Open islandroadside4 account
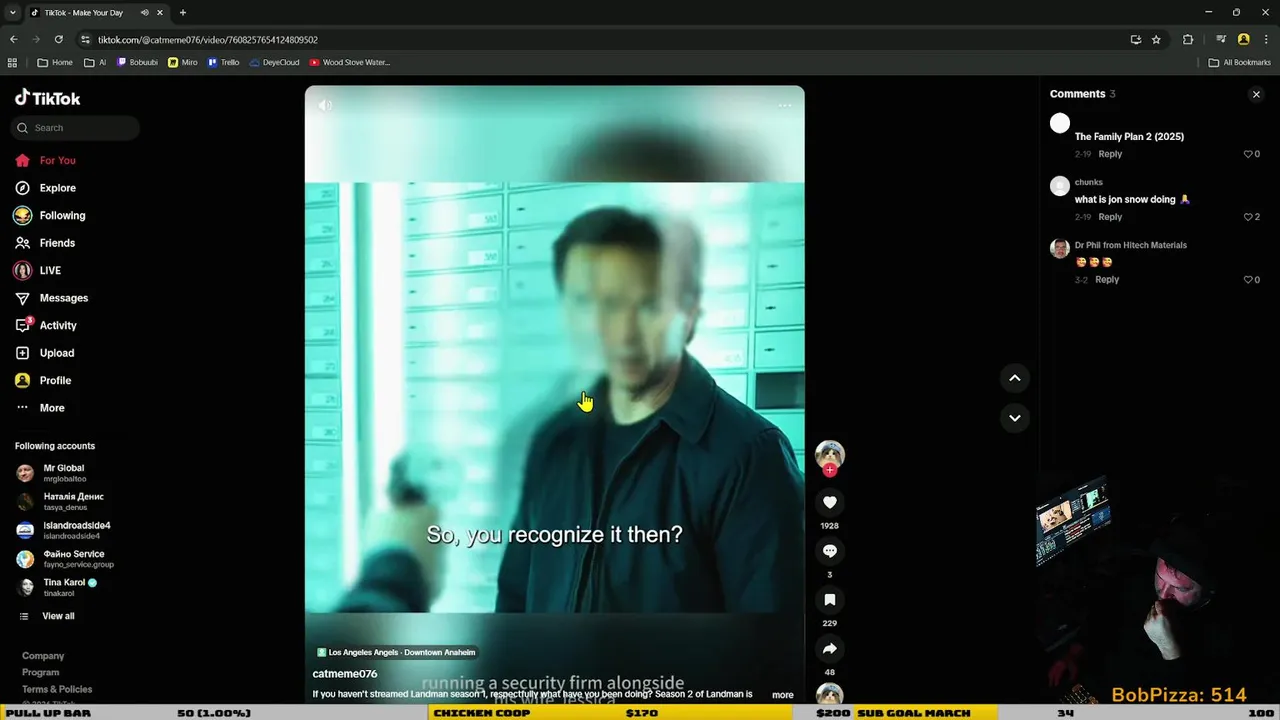The width and height of the screenshot is (1280, 720). (63, 530)
